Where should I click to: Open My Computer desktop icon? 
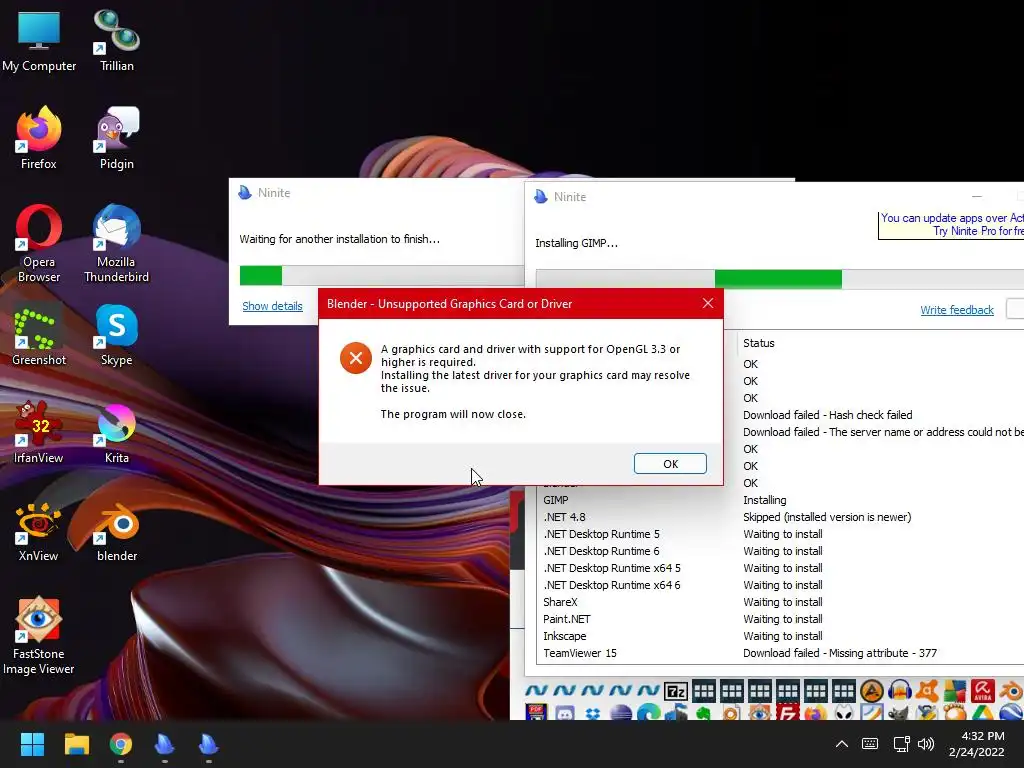point(39,40)
